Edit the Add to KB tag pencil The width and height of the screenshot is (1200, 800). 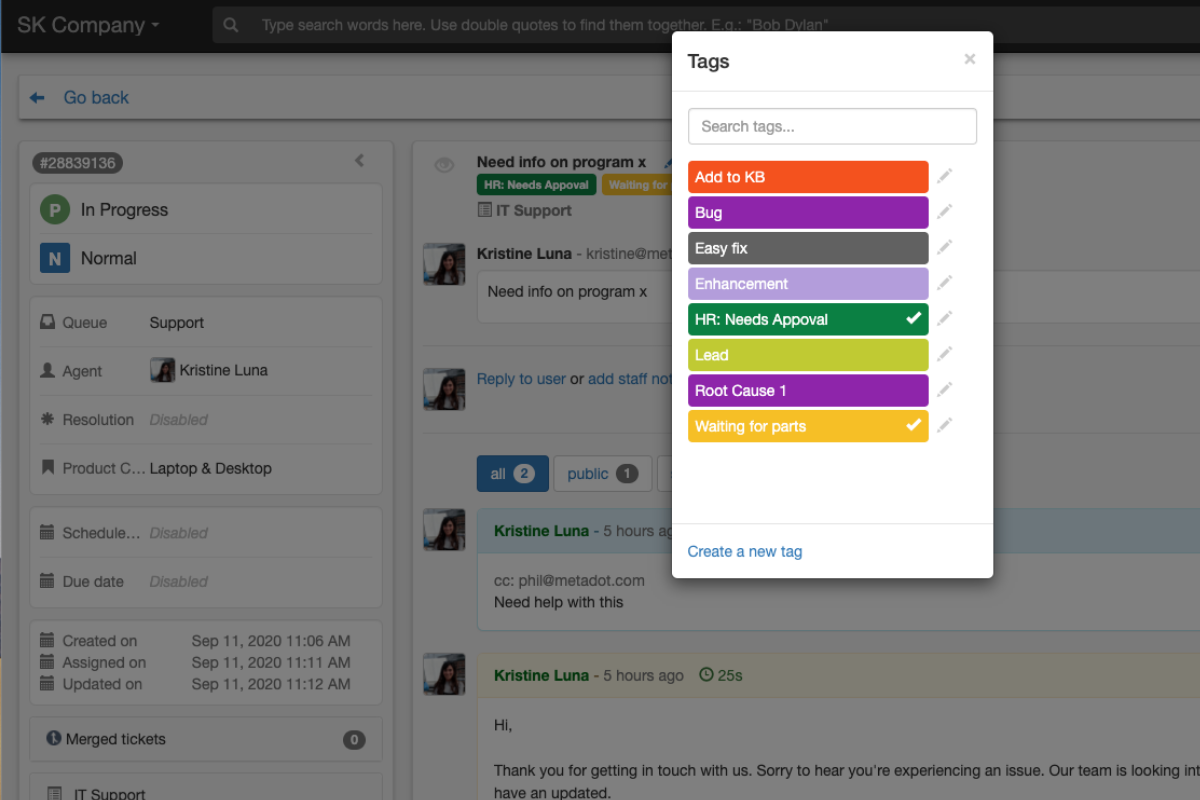[945, 177]
